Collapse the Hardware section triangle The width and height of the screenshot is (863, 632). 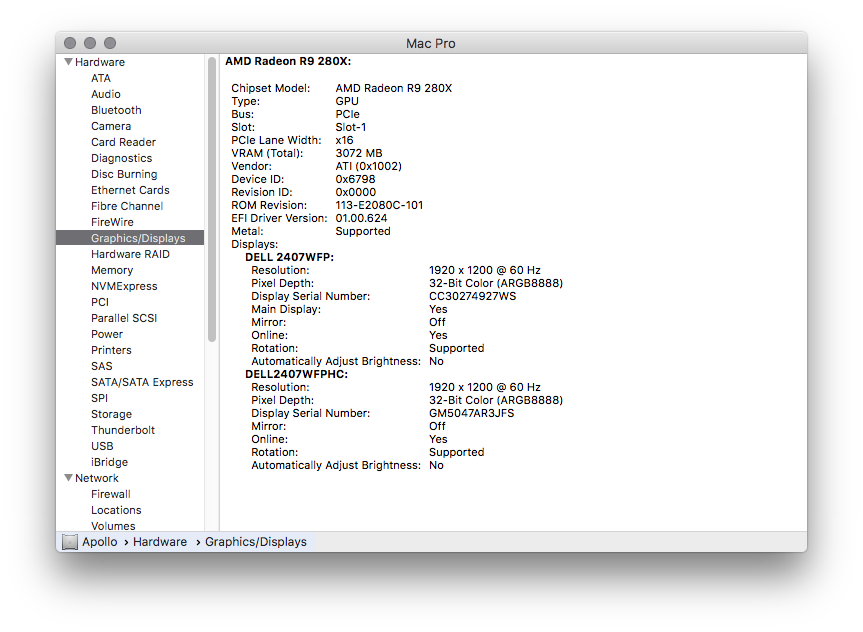pyautogui.click(x=69, y=62)
